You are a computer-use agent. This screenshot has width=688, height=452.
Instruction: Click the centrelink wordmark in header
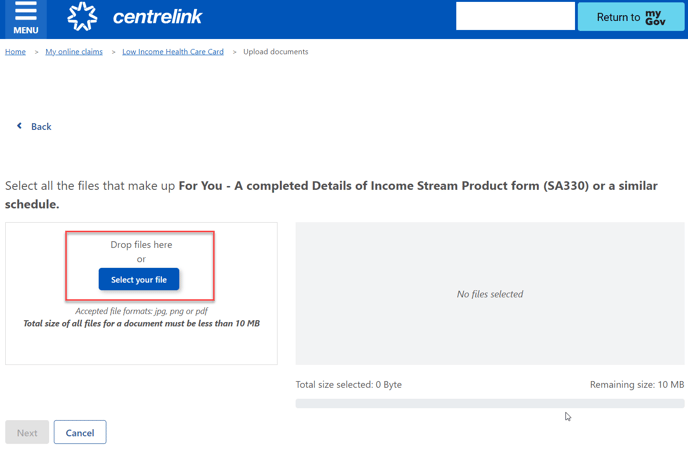click(x=157, y=17)
